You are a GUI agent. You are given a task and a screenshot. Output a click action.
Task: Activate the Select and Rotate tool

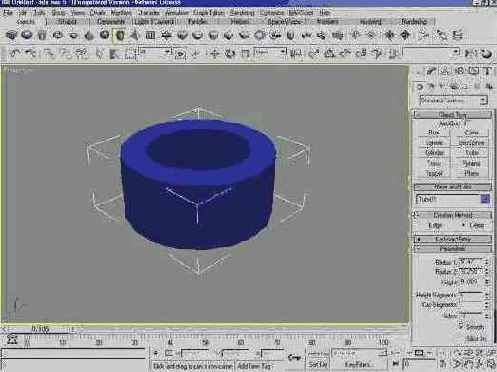pyautogui.click(x=230, y=53)
